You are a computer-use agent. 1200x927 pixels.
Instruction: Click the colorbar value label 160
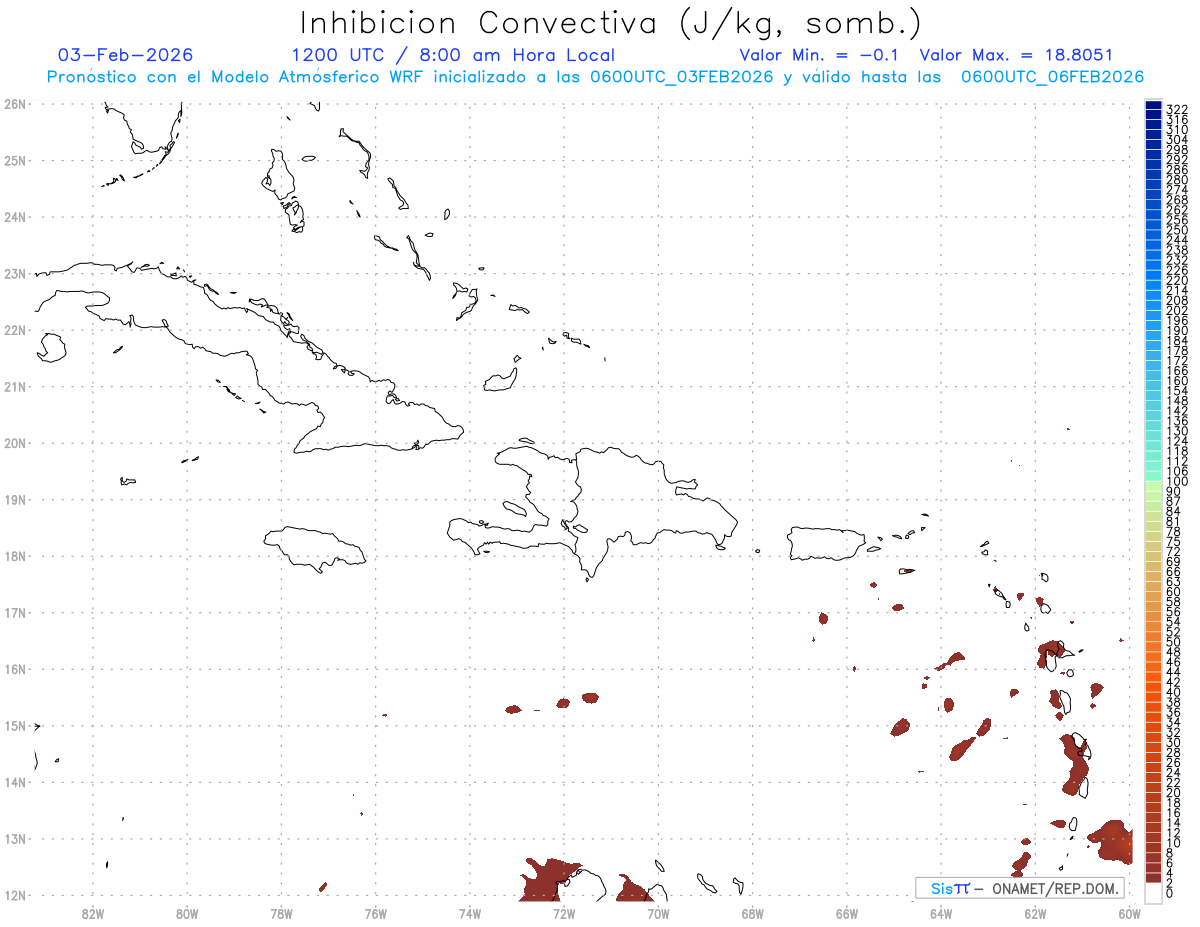(x=1176, y=381)
